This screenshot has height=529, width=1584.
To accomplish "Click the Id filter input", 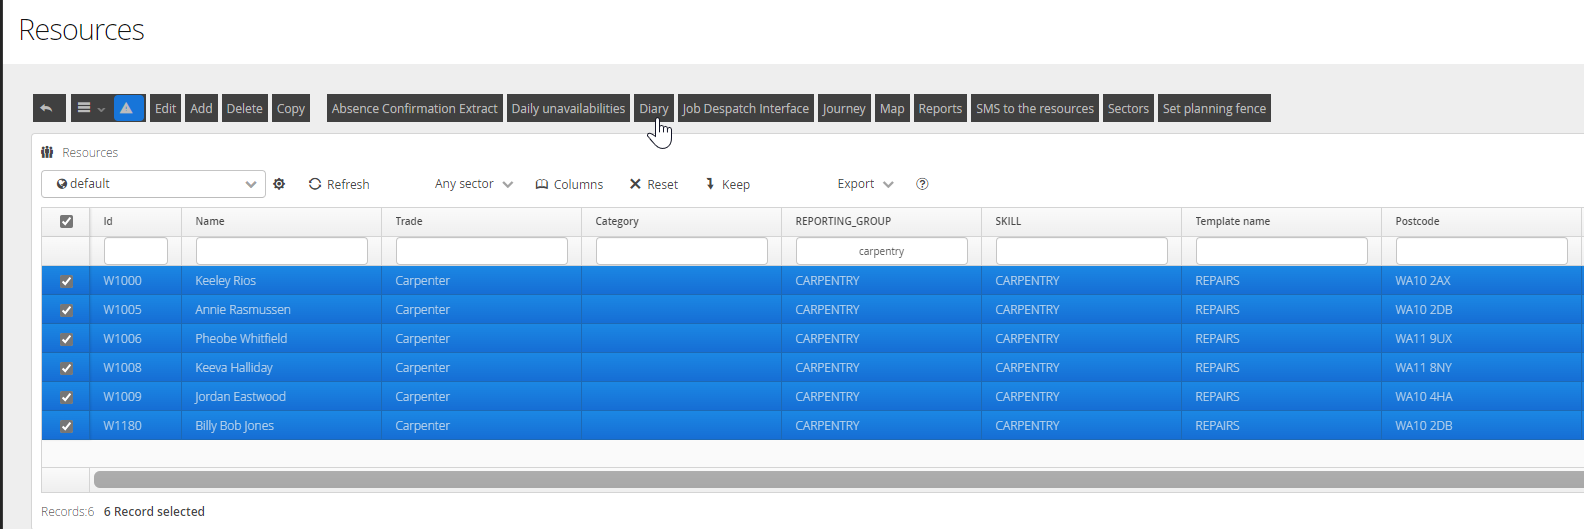I will 136,251.
